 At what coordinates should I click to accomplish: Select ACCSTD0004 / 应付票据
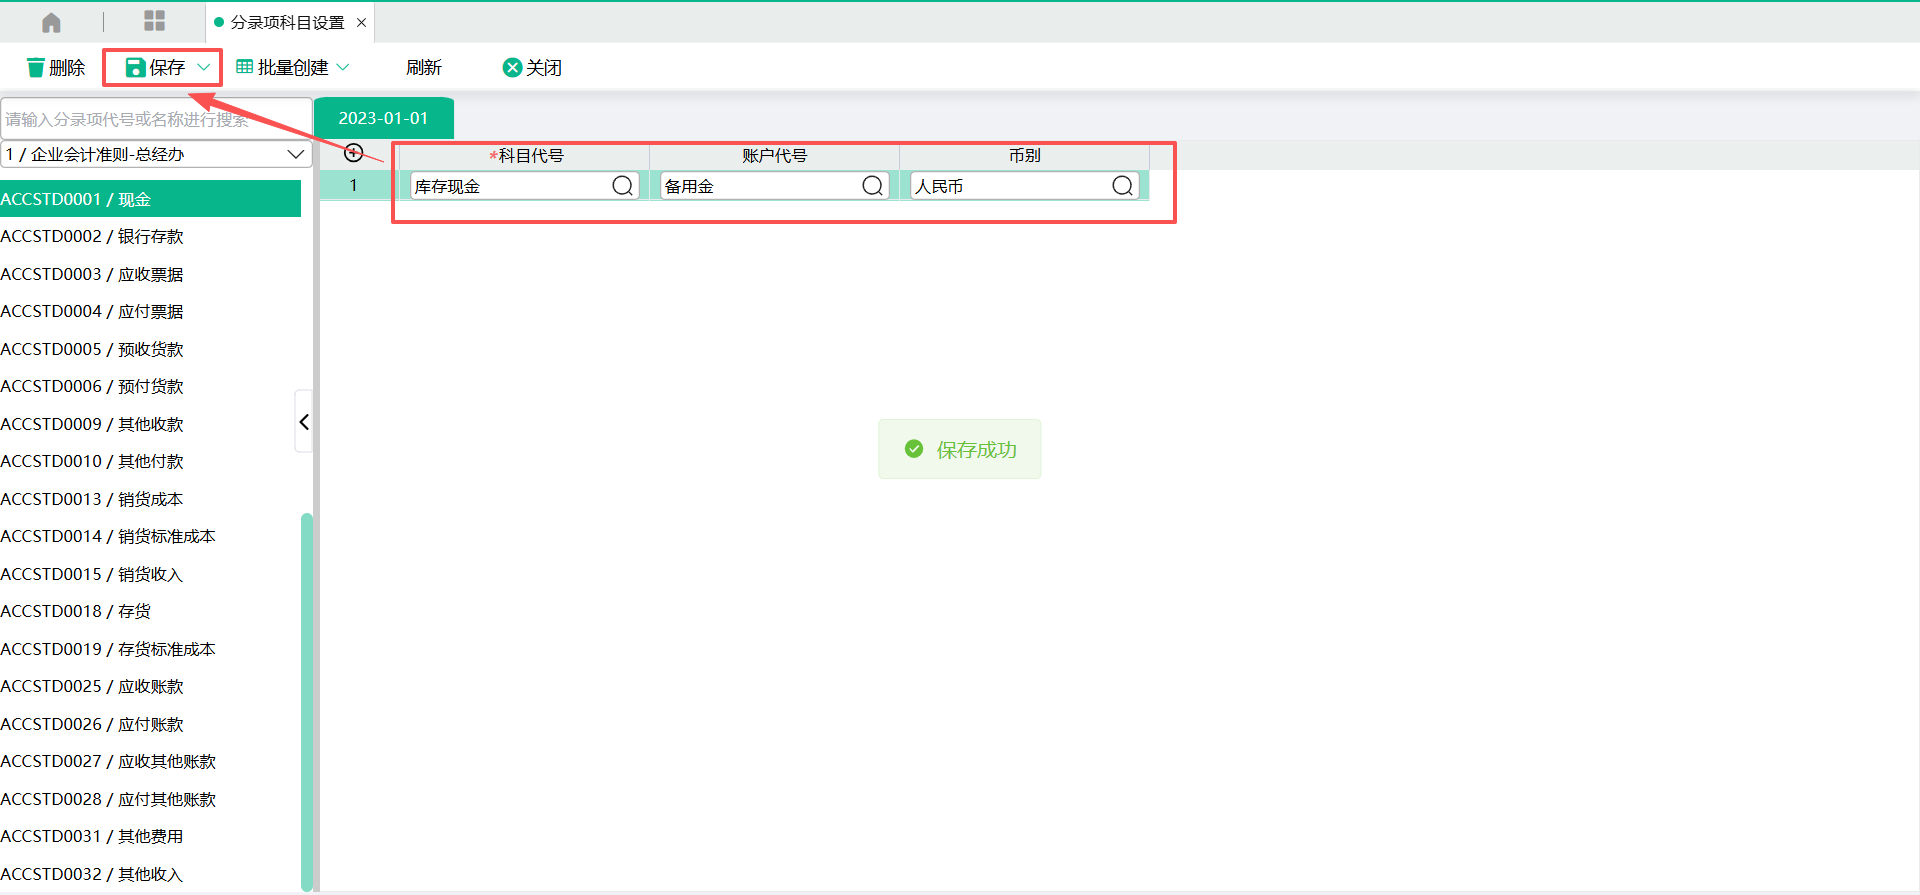(x=150, y=312)
